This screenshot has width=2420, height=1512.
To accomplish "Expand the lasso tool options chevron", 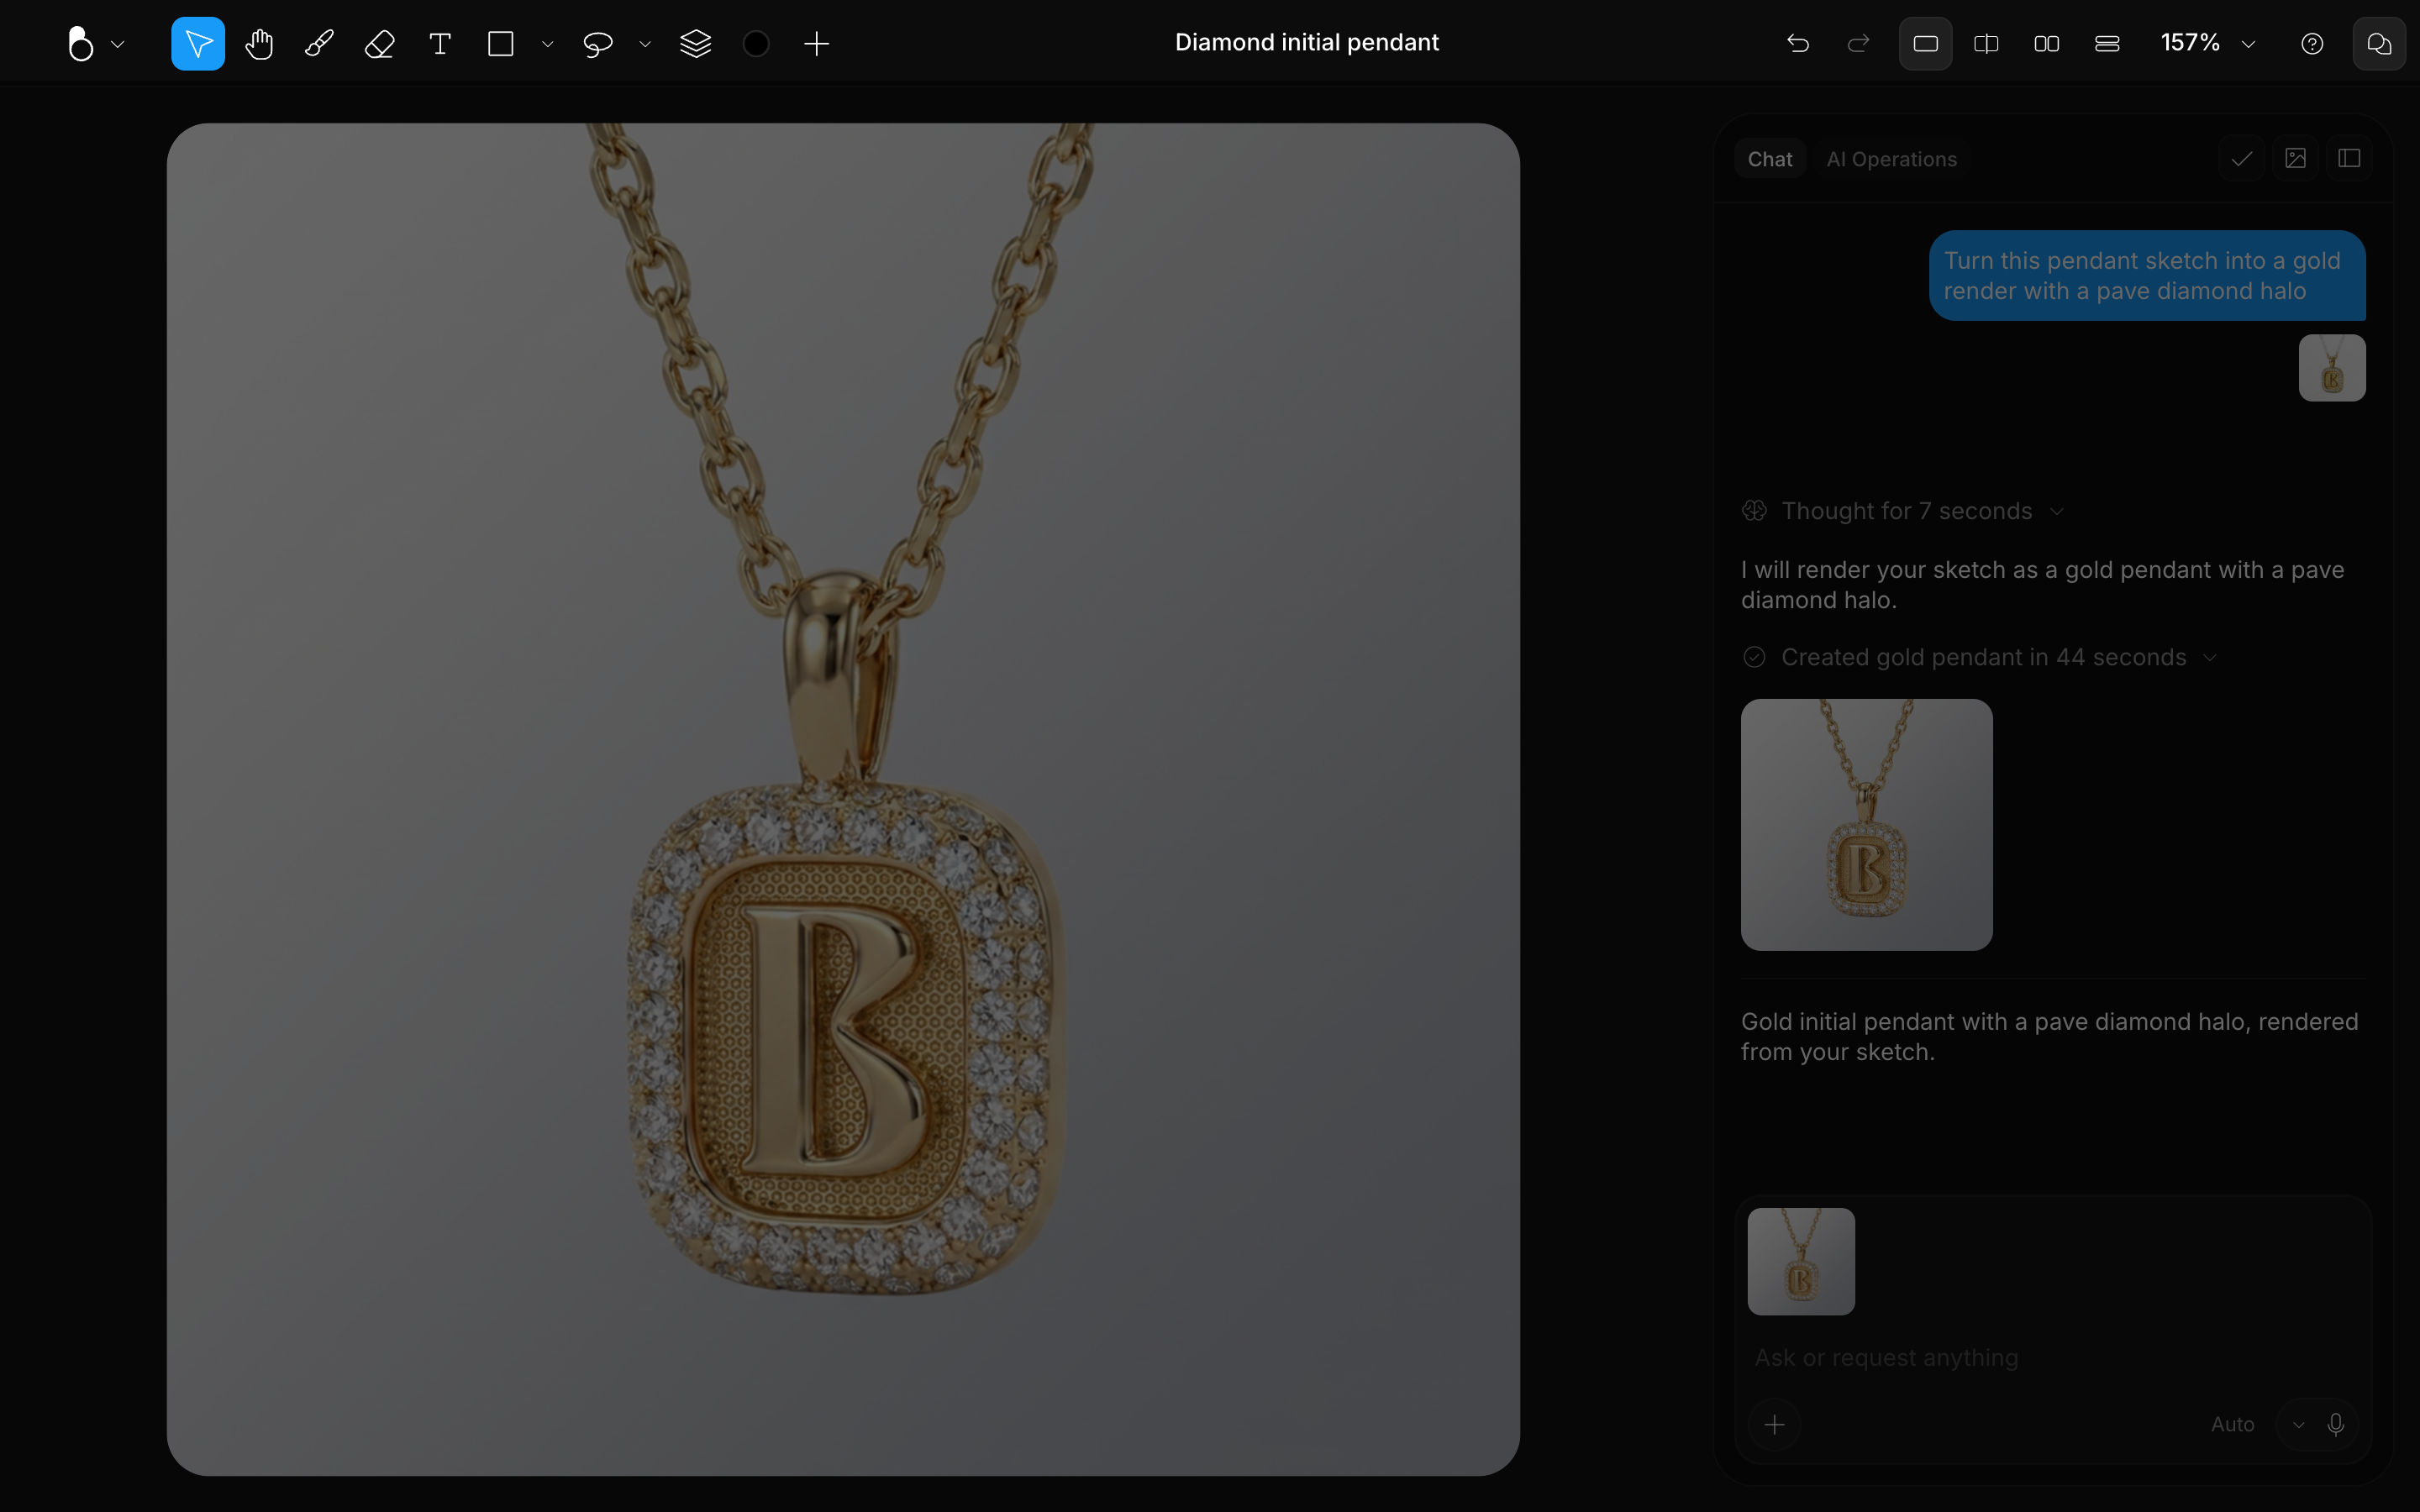I will click(x=645, y=44).
